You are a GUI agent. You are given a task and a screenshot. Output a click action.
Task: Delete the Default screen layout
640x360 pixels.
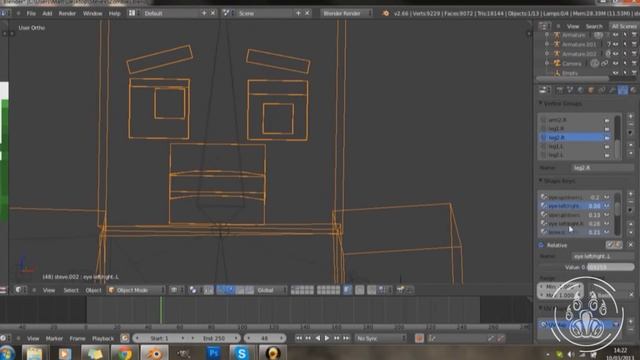click(x=213, y=13)
